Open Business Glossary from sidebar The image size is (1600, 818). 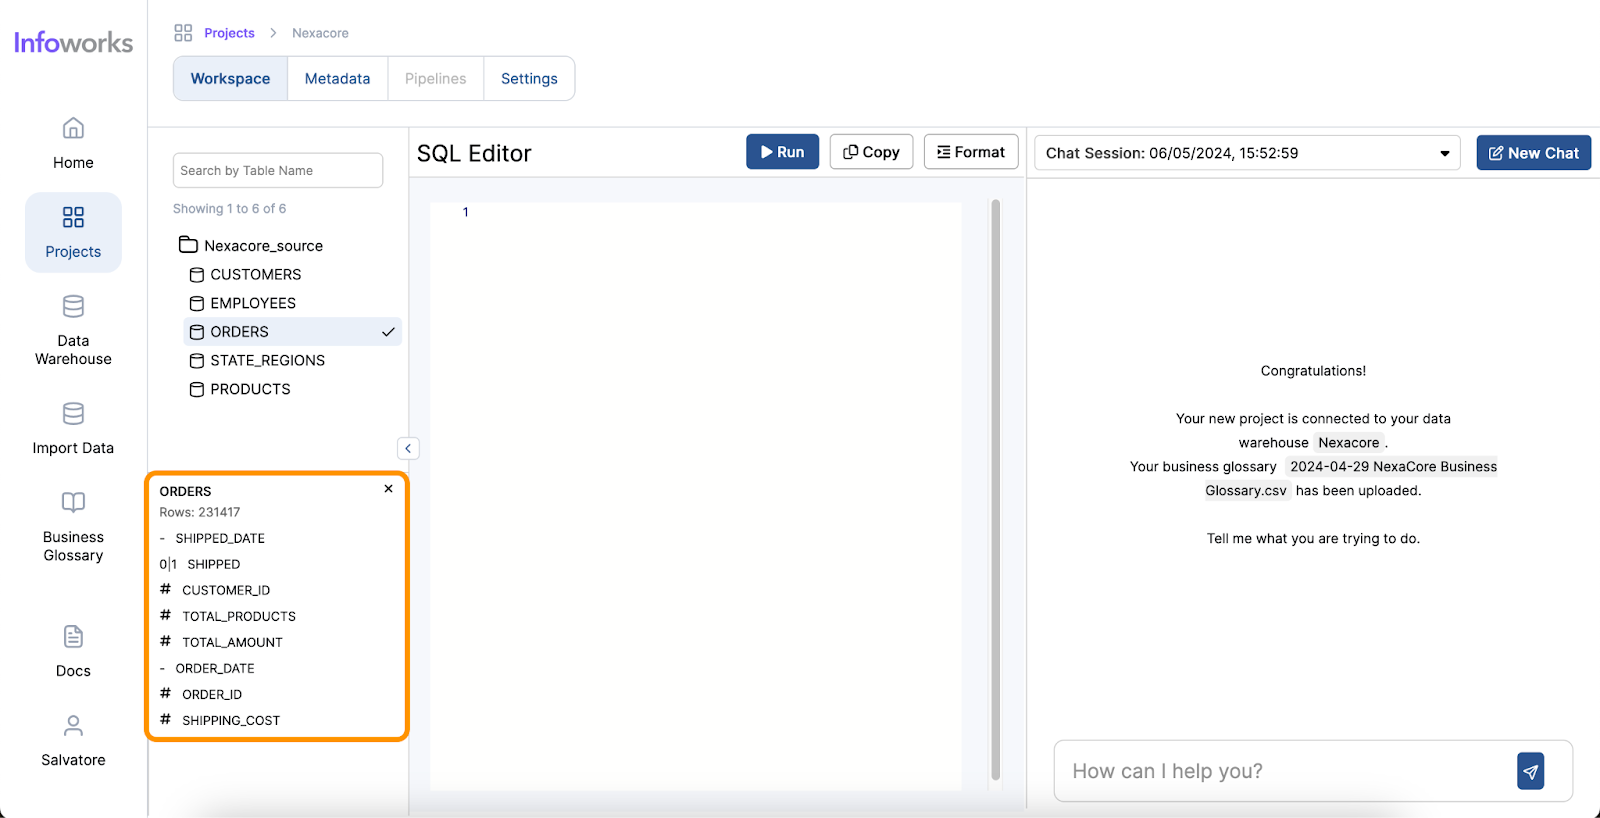click(x=73, y=527)
